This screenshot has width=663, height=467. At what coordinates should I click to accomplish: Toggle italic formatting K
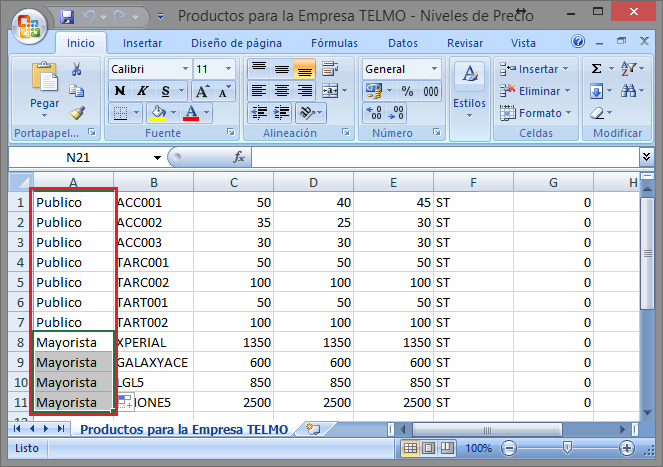pos(142,91)
